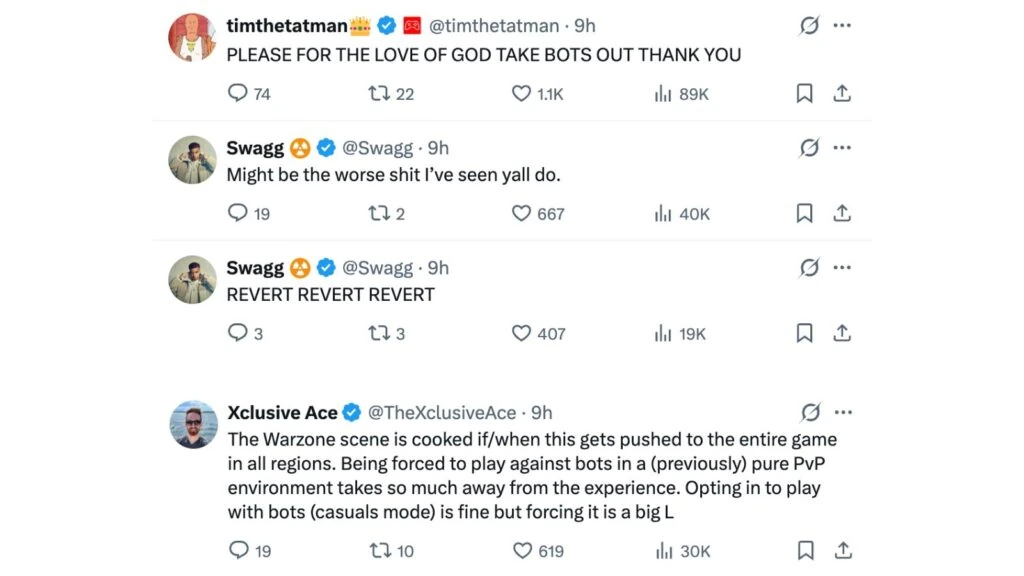Open the share menu on timthetatman's tweet
Viewport: 1024px width, 576px height.
(842, 93)
